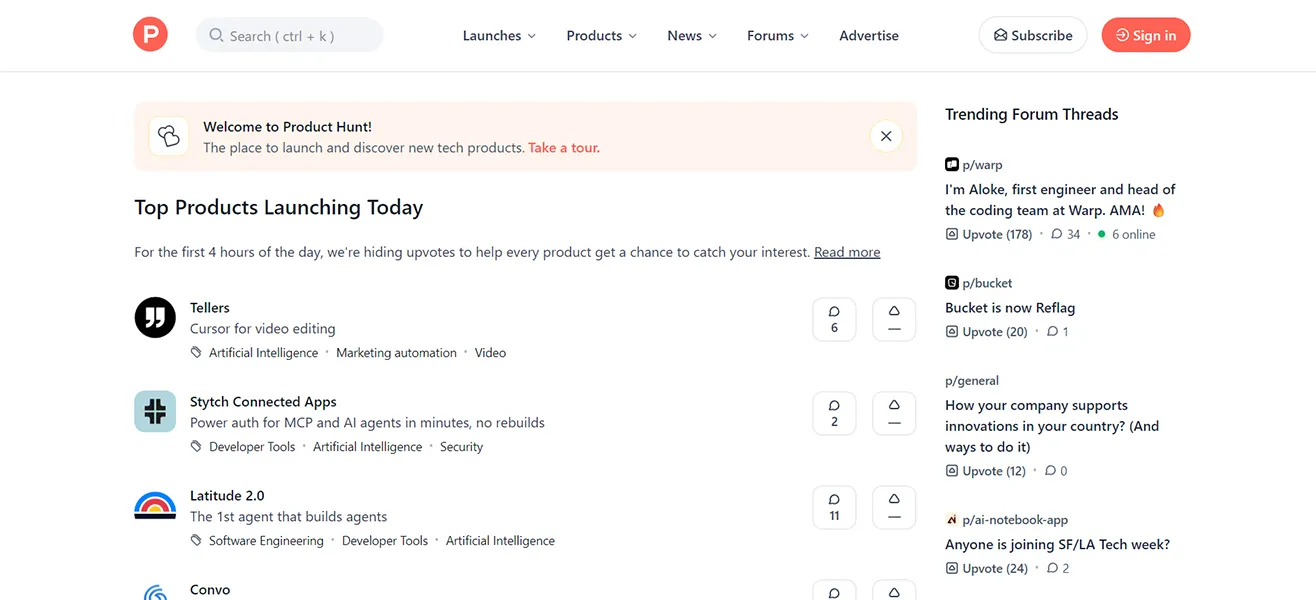Click the 6 online status indicator
1316x600 pixels.
(x=1126, y=233)
